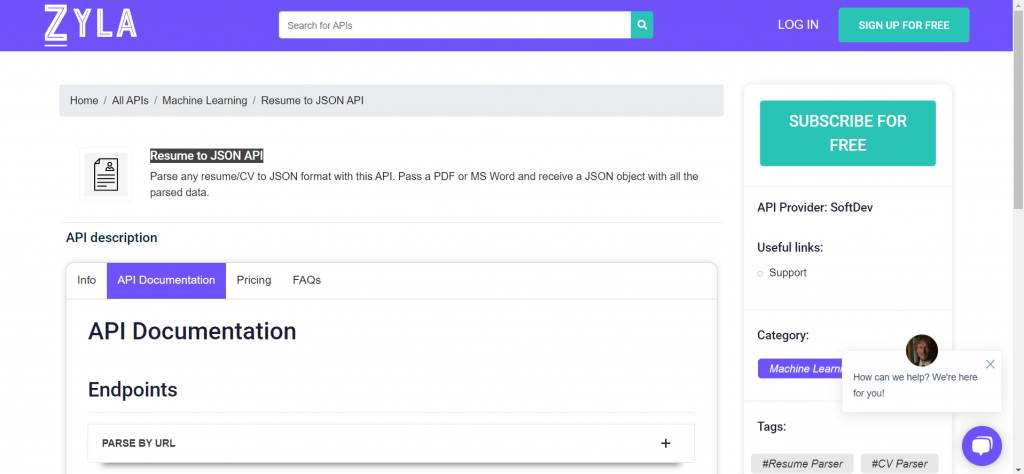
Task: Click the Machine Learning category badge
Action: pyautogui.click(x=801, y=368)
